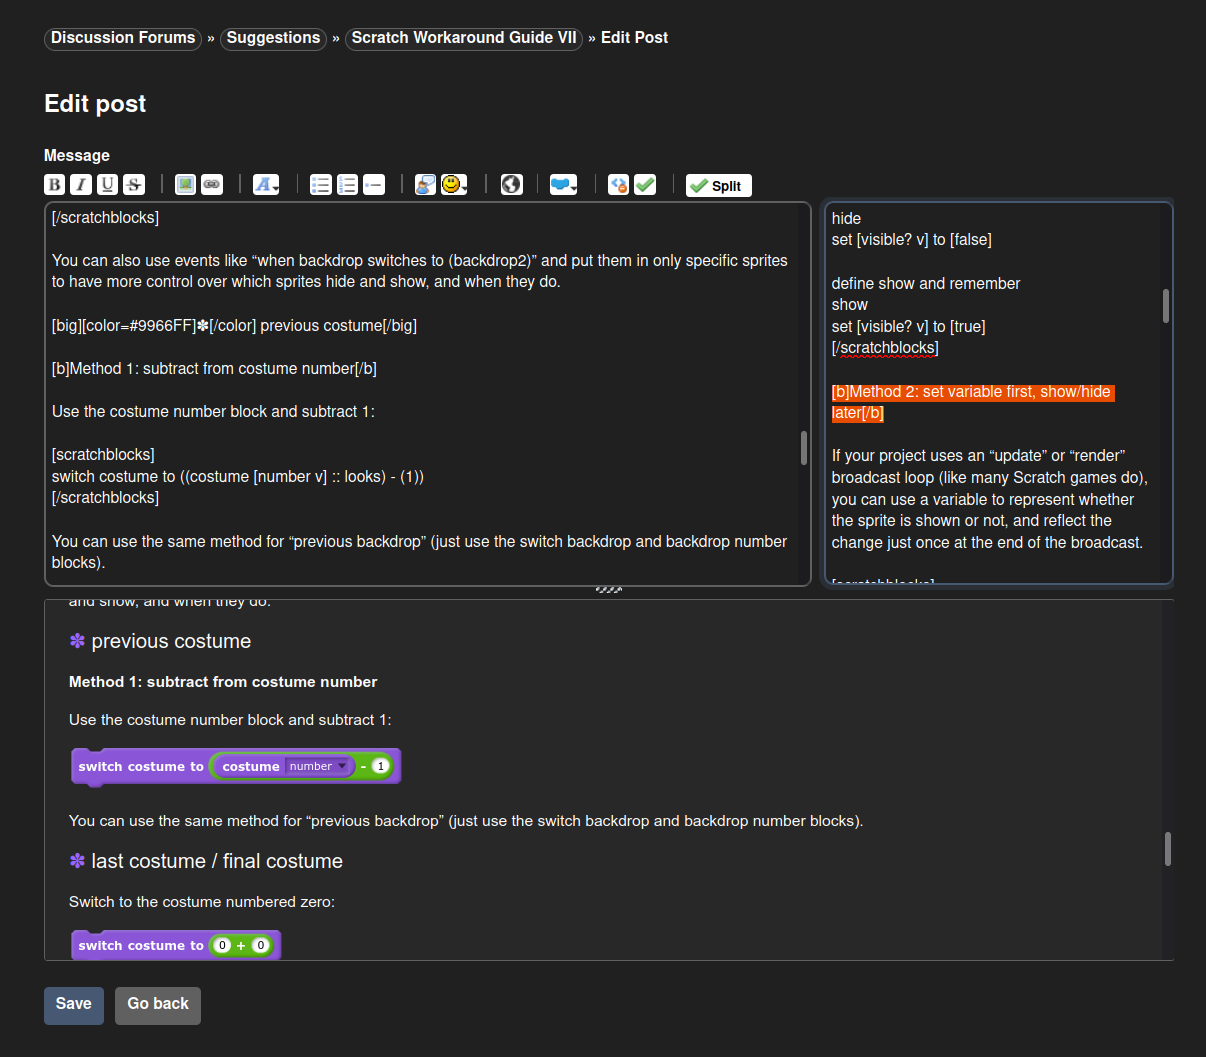
Task: Click the preview pane scrollbar thumb
Action: click(1168, 849)
